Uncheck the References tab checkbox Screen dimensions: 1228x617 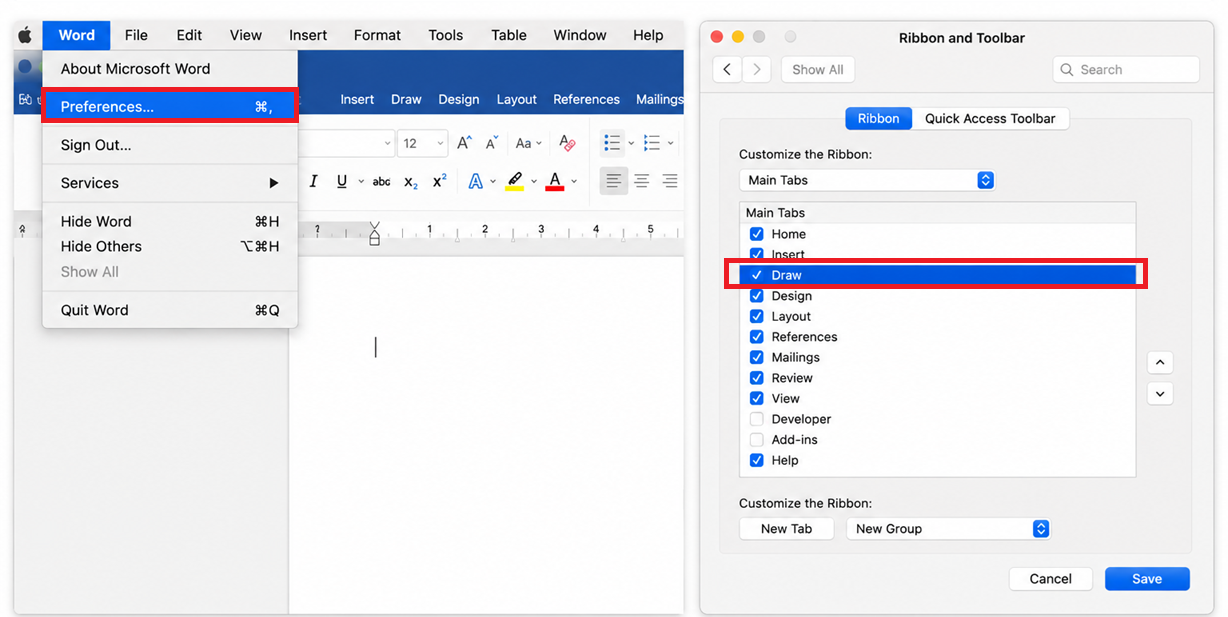(x=757, y=337)
